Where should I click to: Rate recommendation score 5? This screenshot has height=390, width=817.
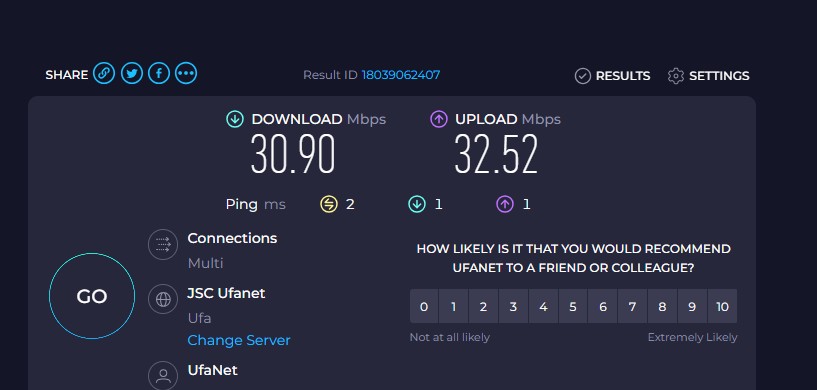pos(573,307)
